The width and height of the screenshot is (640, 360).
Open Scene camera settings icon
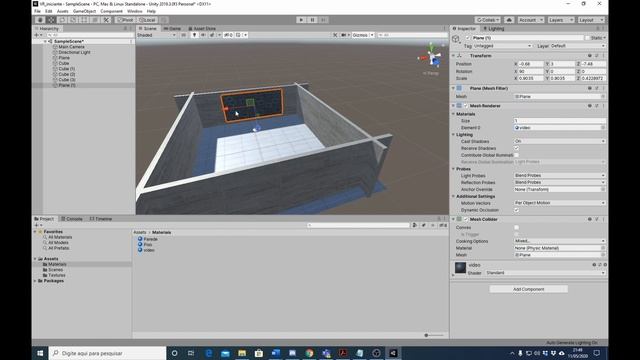tap(344, 35)
